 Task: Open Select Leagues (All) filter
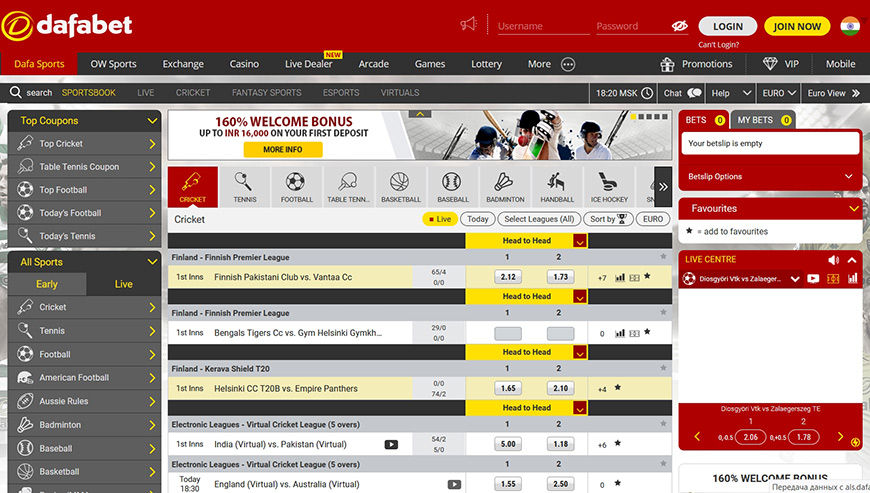click(539, 219)
